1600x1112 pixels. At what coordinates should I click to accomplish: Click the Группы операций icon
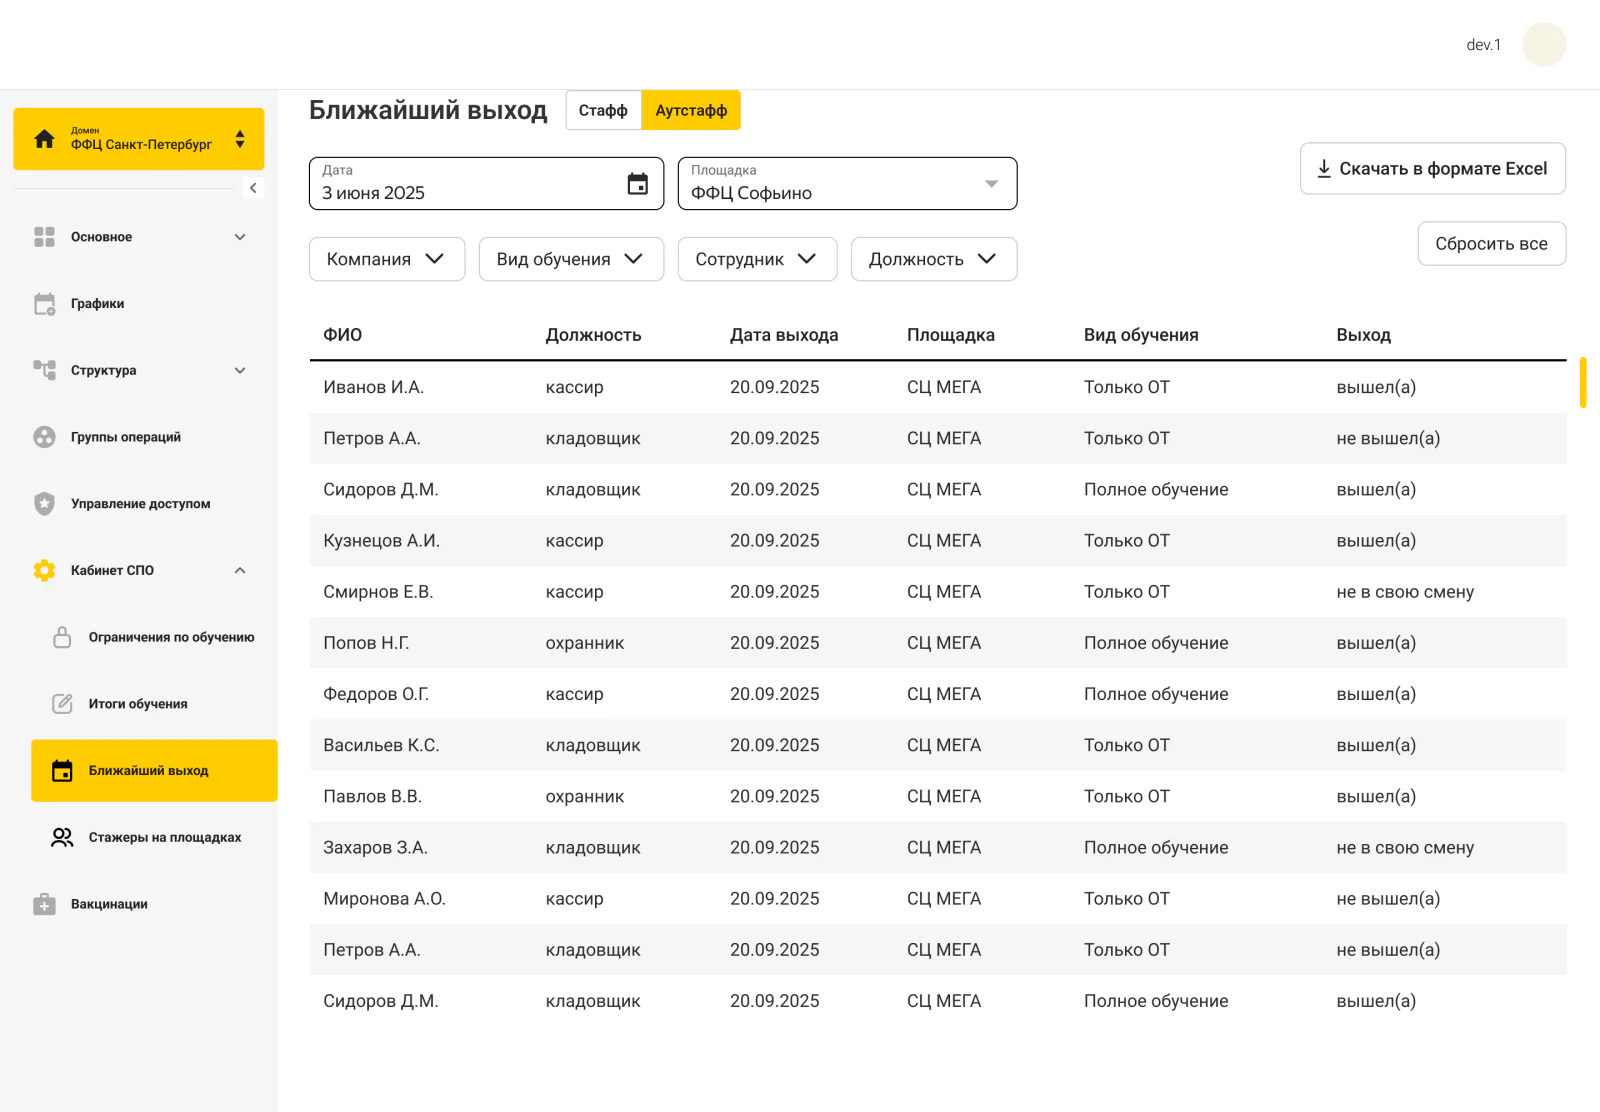click(44, 437)
